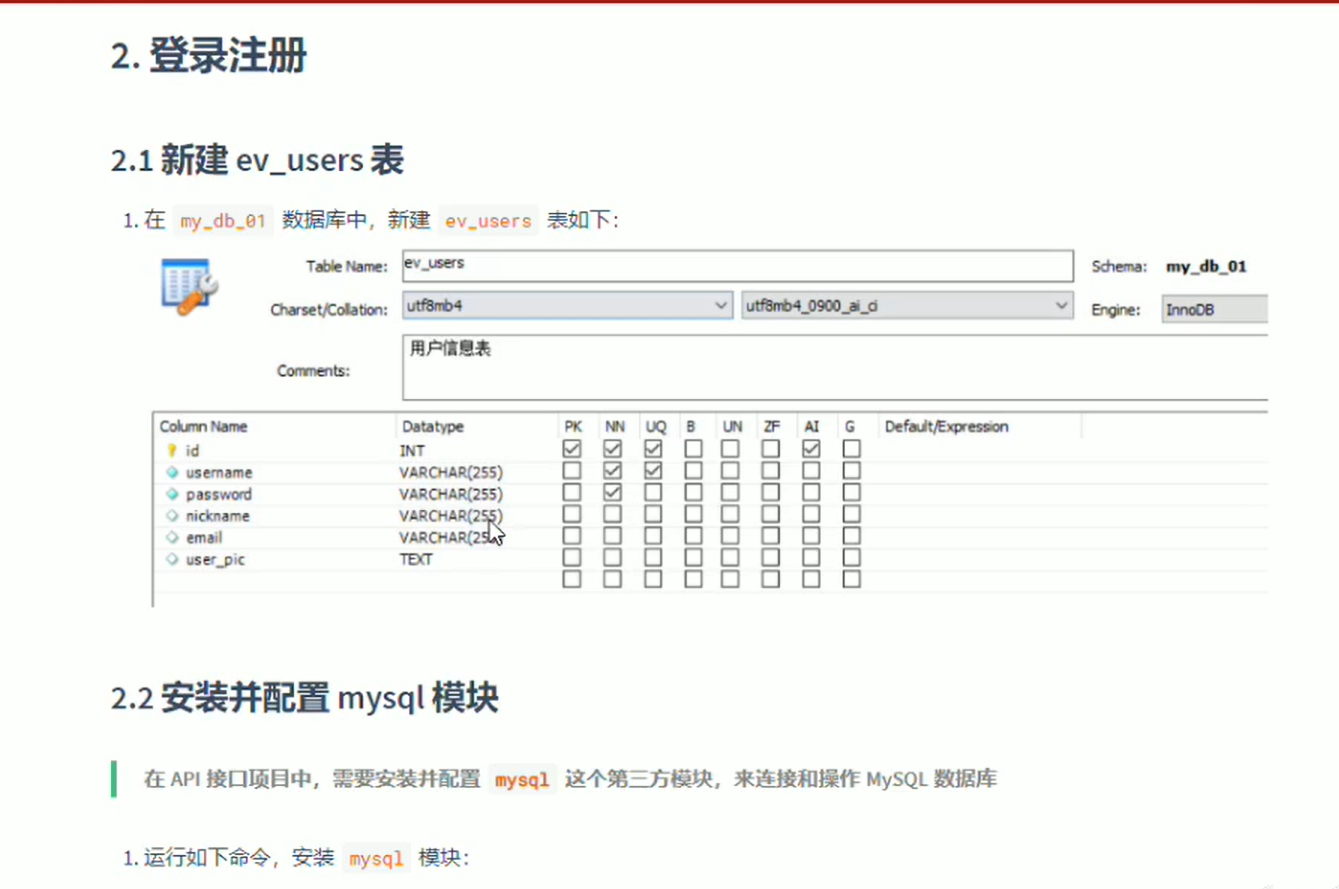The image size is (1339, 889).
Task: Click the my_db_01 schema name
Action: pos(1206,267)
